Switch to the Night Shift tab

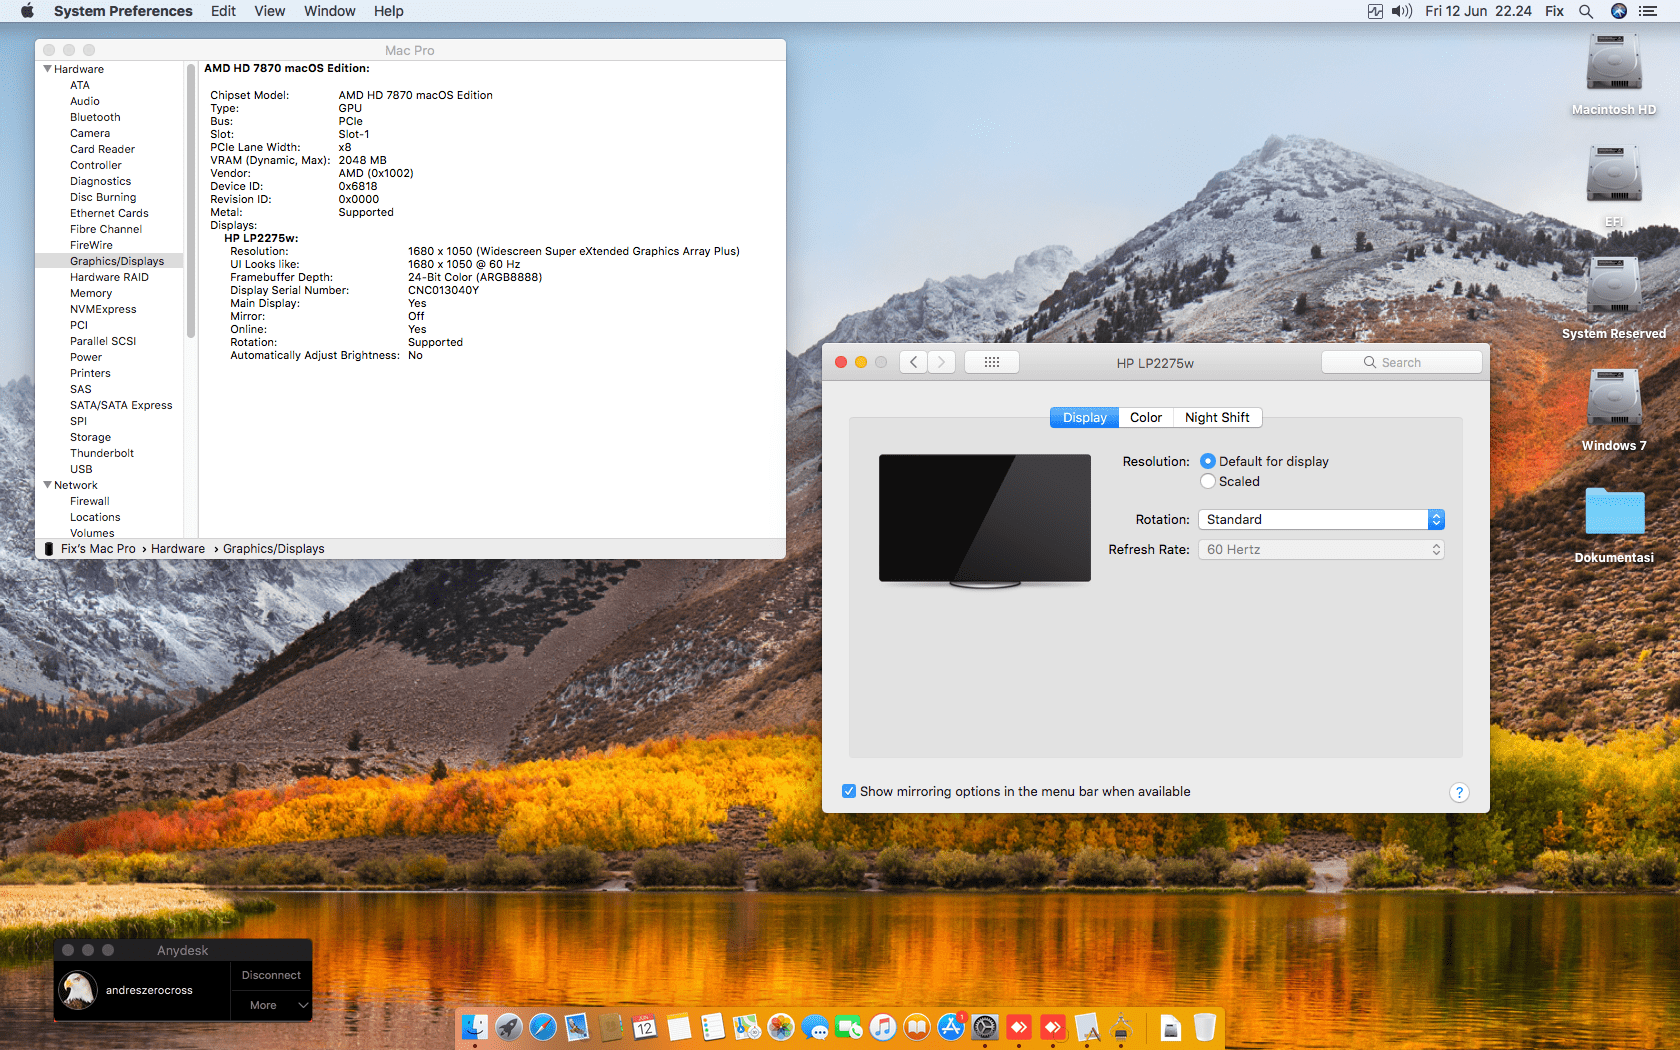click(1217, 417)
